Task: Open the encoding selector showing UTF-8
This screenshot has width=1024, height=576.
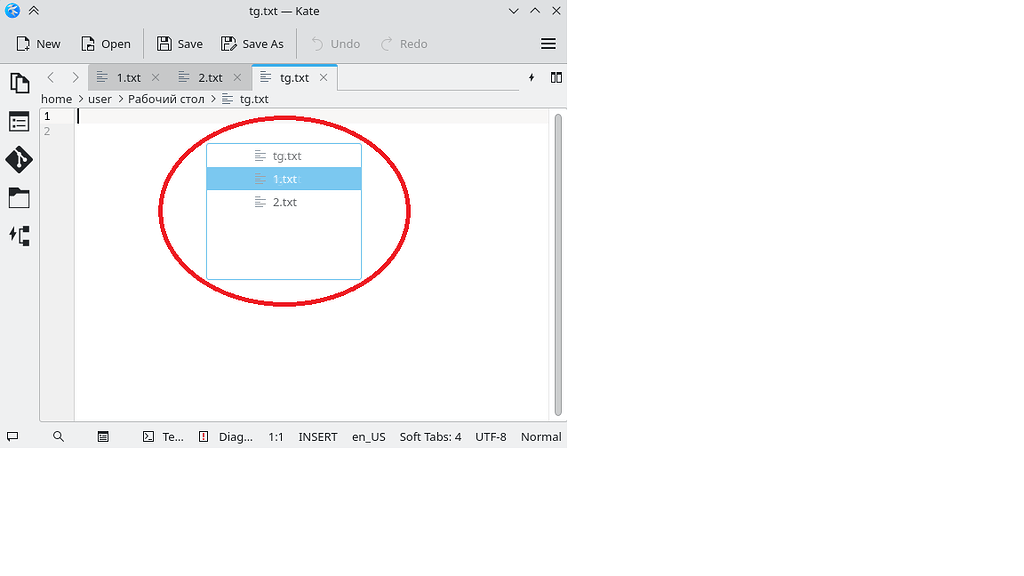Action: tap(490, 436)
